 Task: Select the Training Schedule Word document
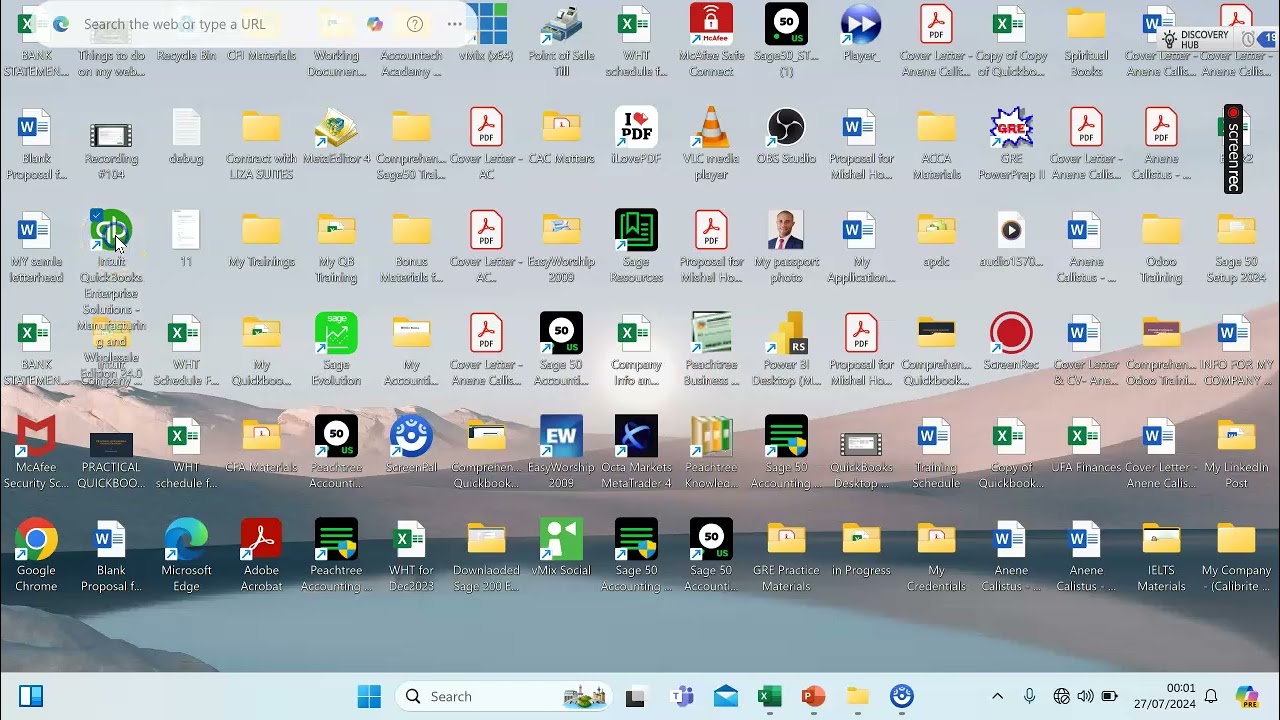click(x=936, y=453)
